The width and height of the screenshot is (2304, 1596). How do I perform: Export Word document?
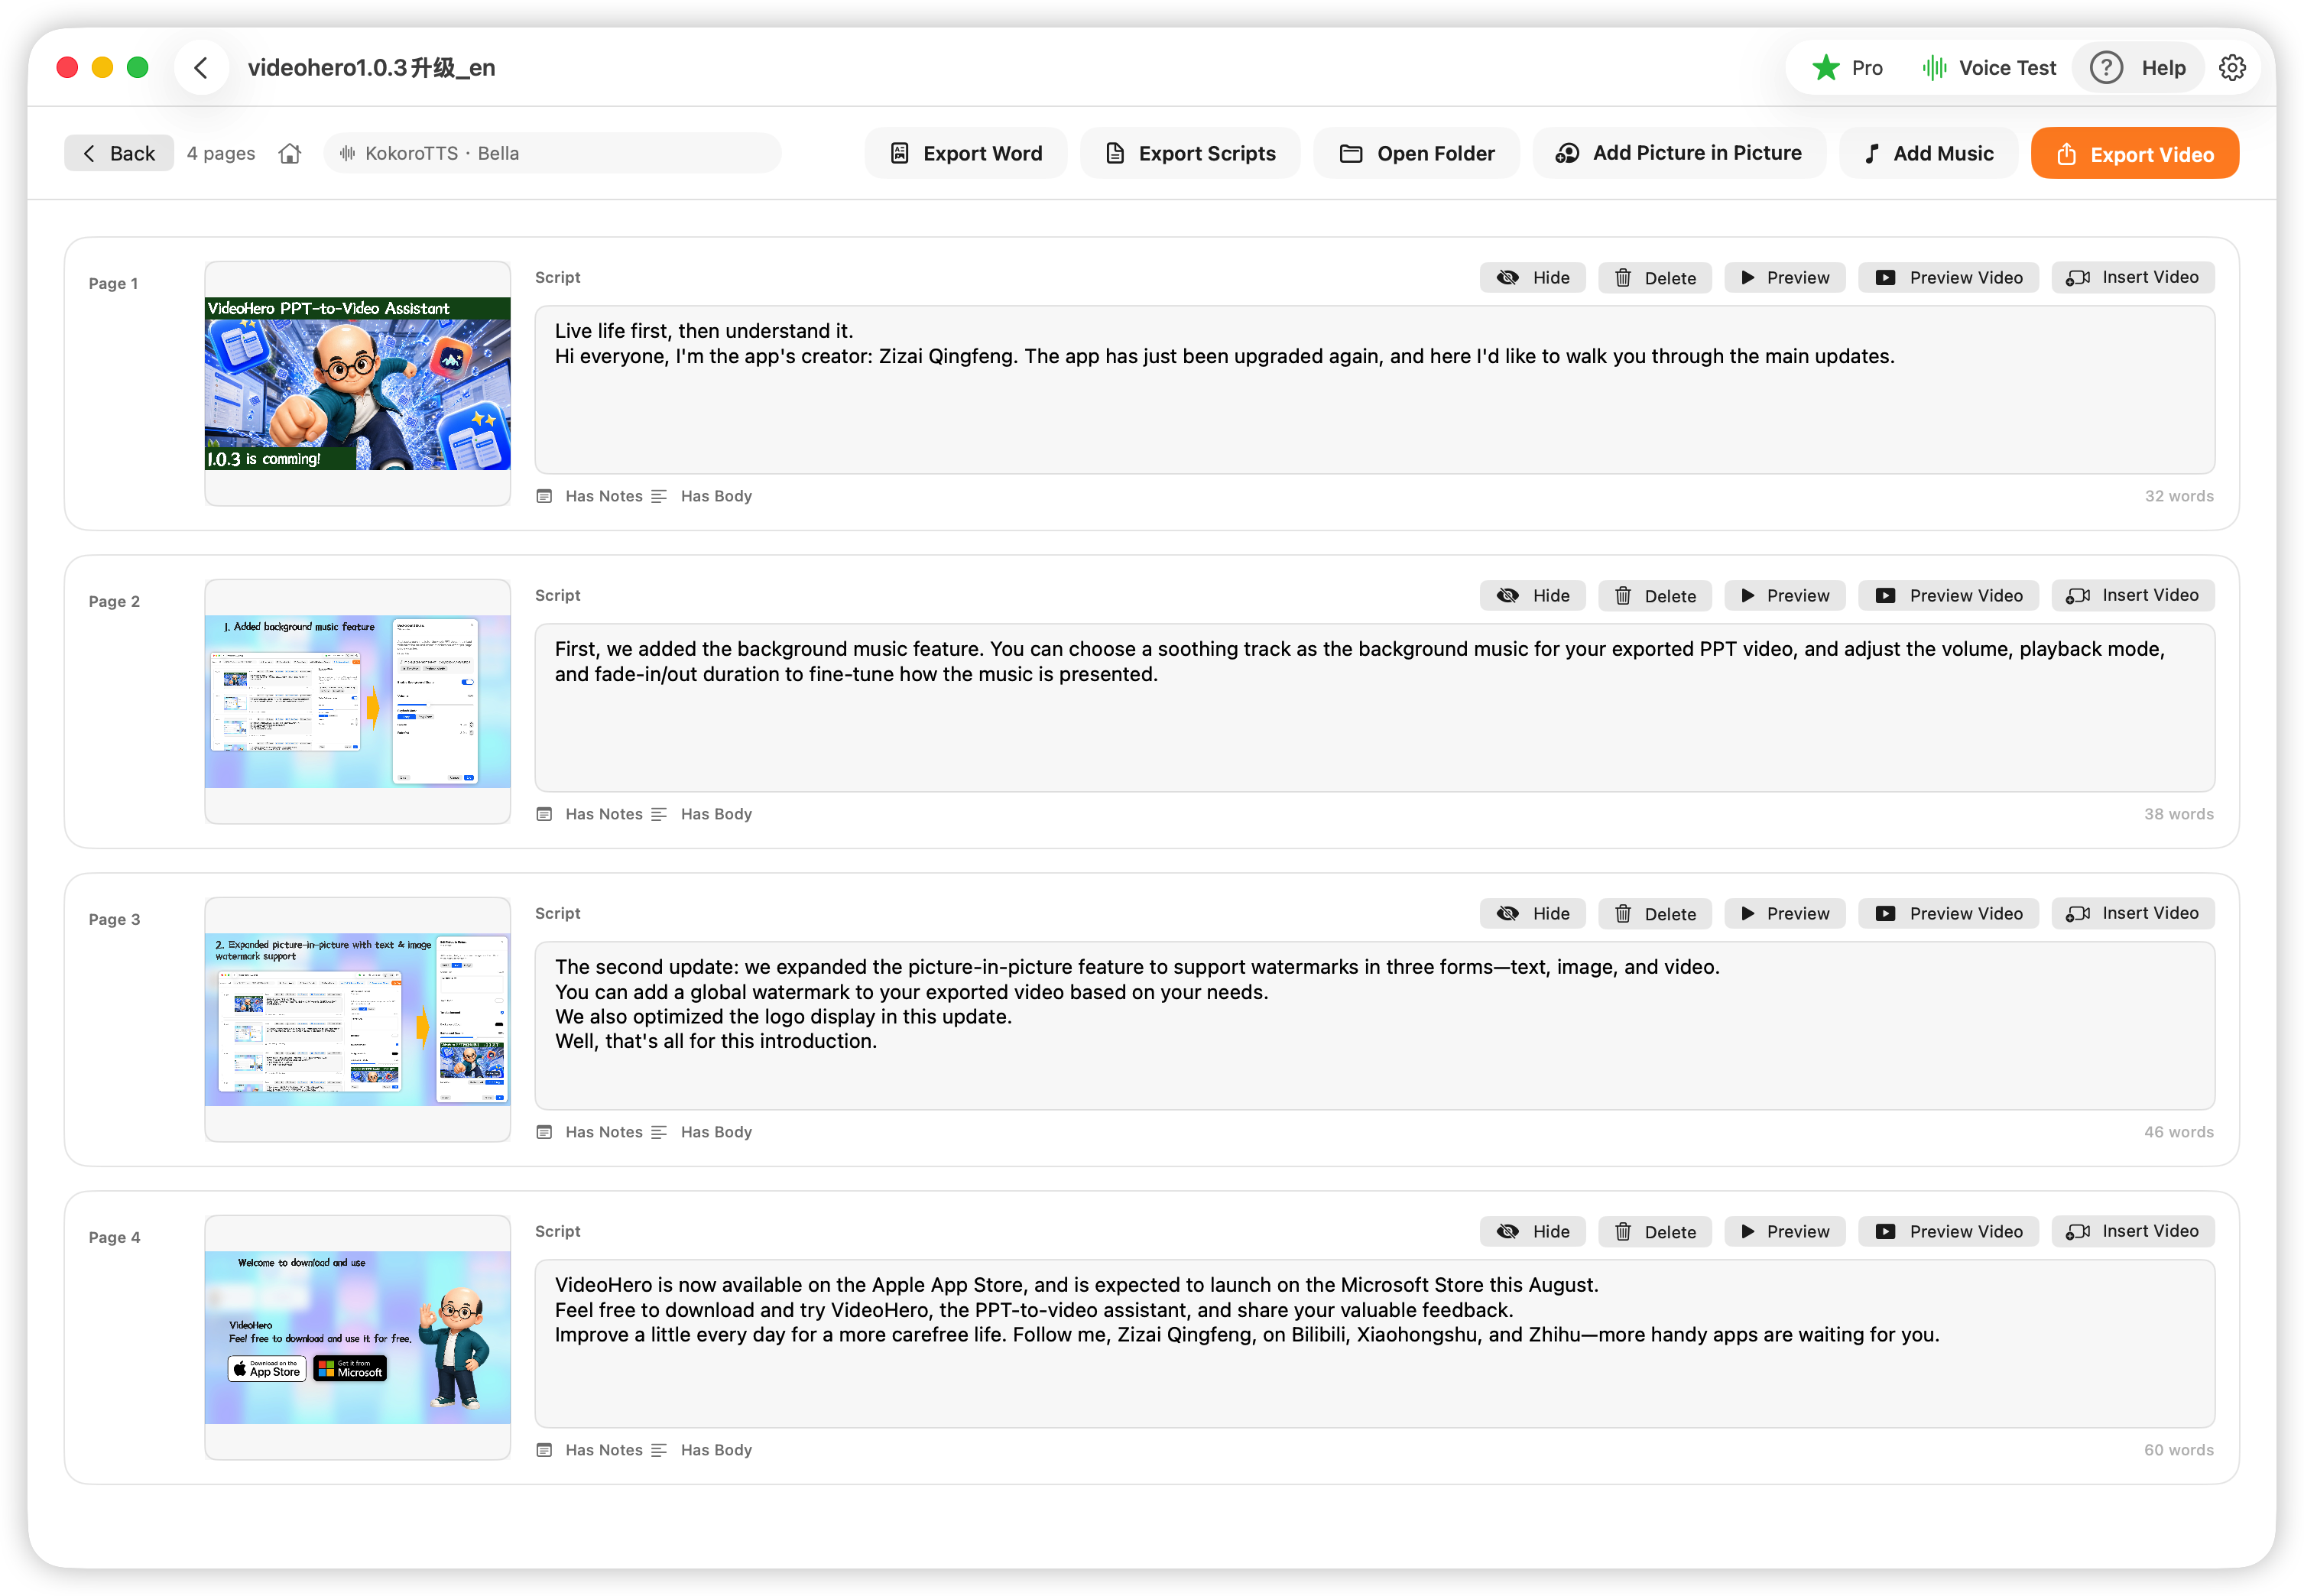pyautogui.click(x=965, y=153)
